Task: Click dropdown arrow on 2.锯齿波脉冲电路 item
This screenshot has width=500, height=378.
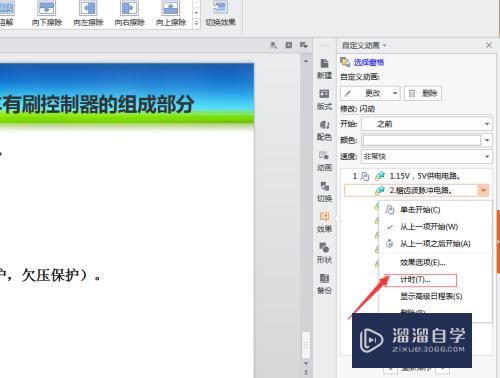Action: [x=483, y=190]
